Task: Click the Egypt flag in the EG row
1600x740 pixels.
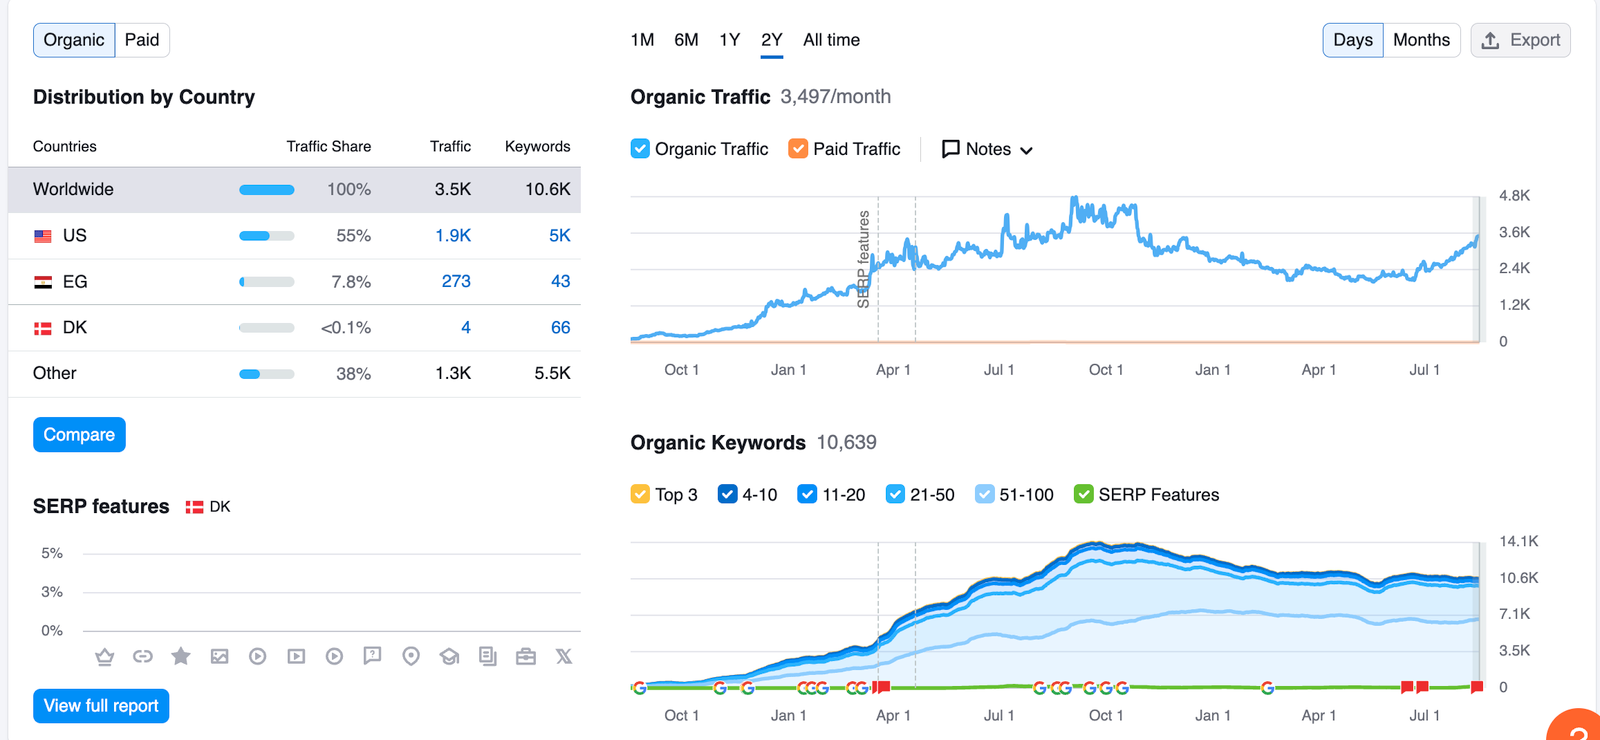Action: [x=43, y=282]
